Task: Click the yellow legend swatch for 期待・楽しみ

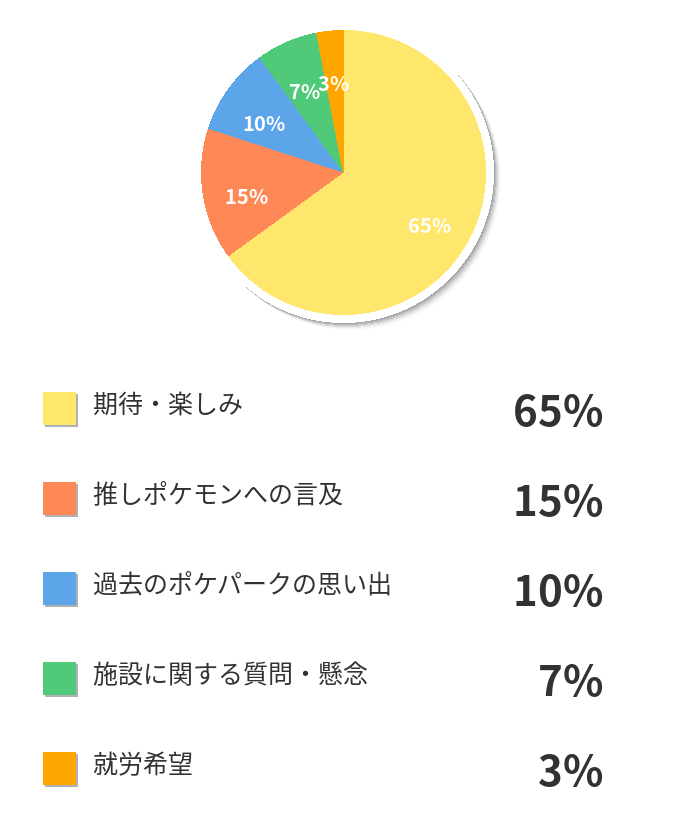Action: tap(60, 408)
